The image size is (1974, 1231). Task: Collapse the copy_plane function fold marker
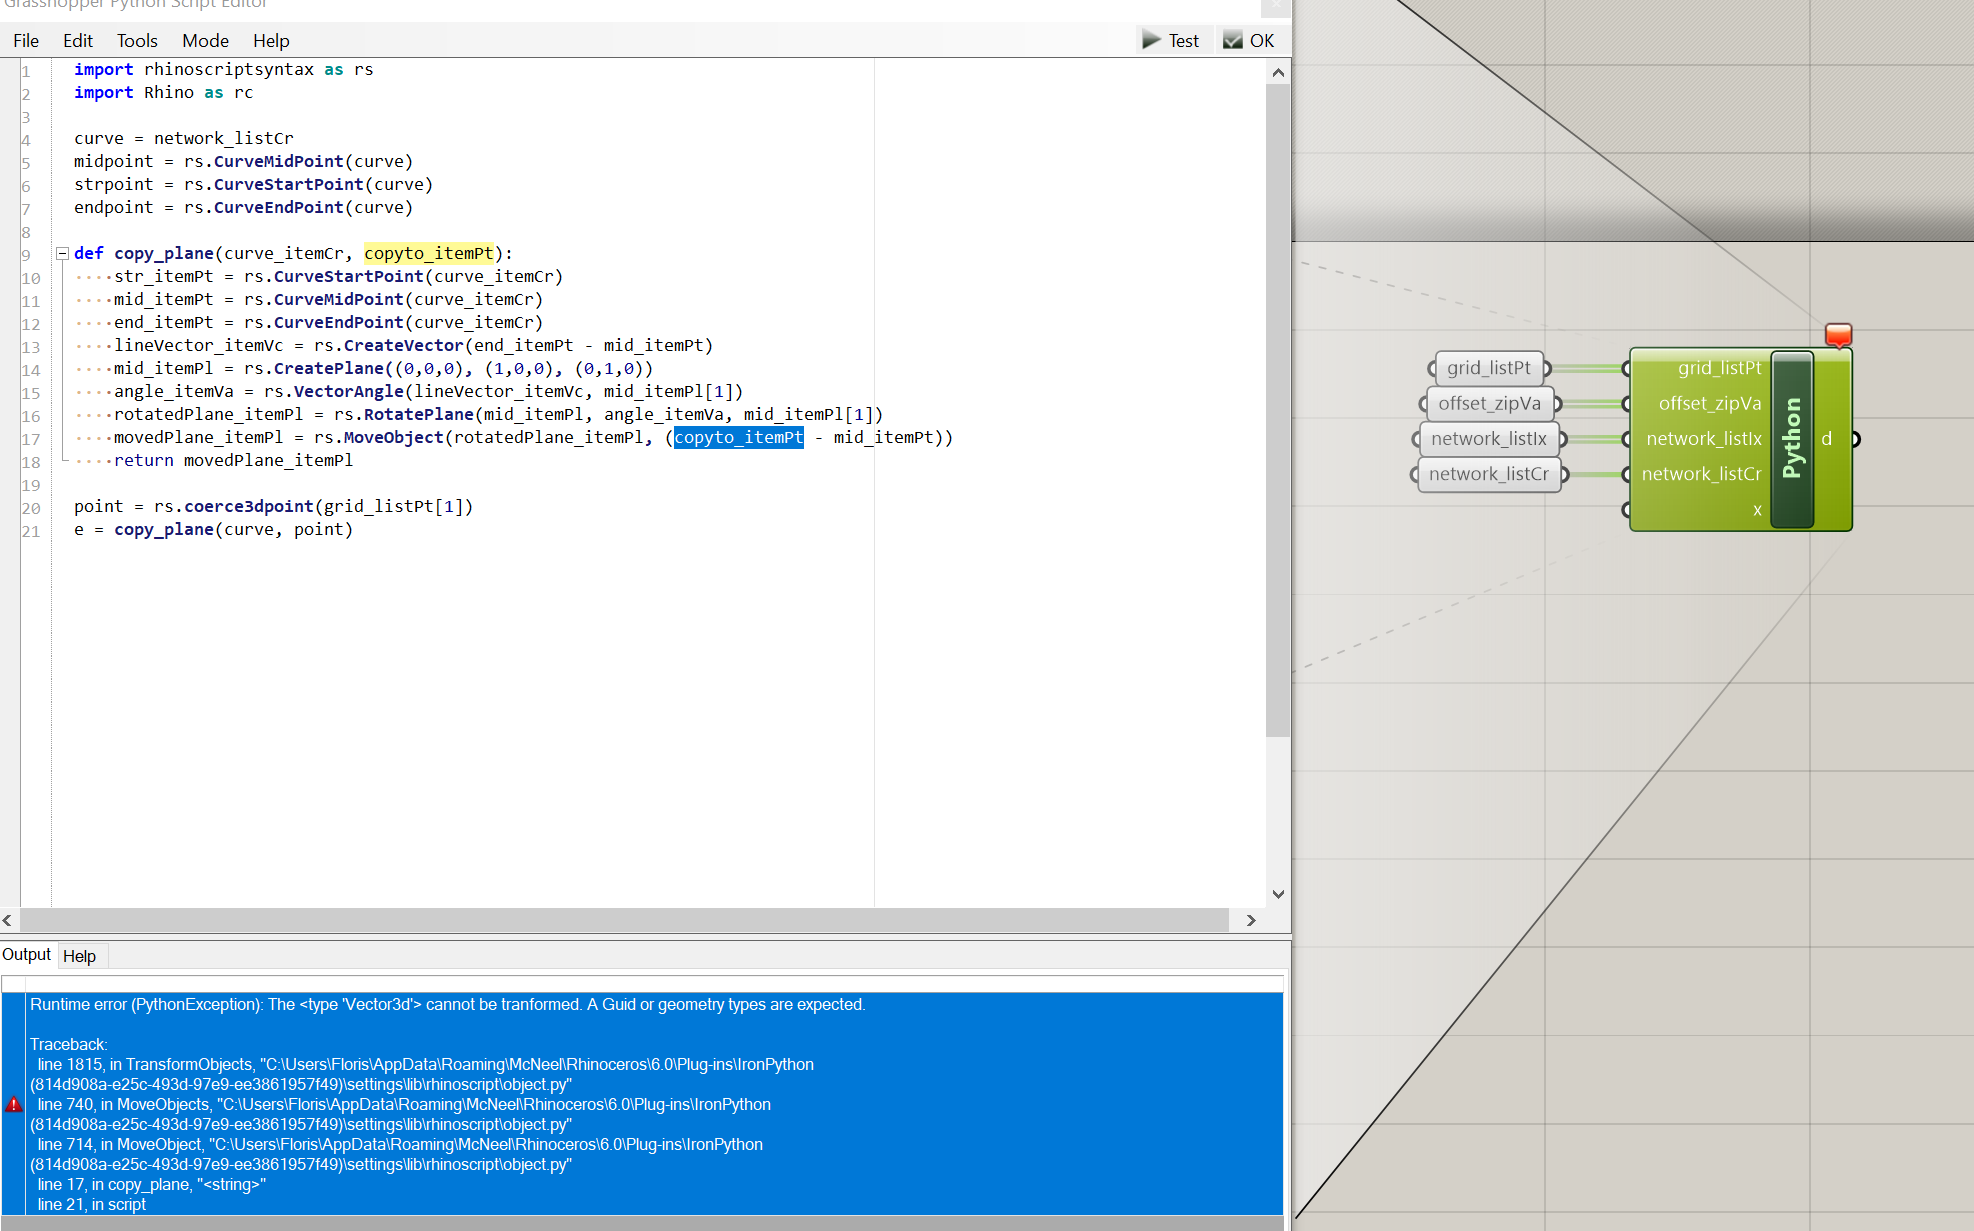click(x=62, y=253)
